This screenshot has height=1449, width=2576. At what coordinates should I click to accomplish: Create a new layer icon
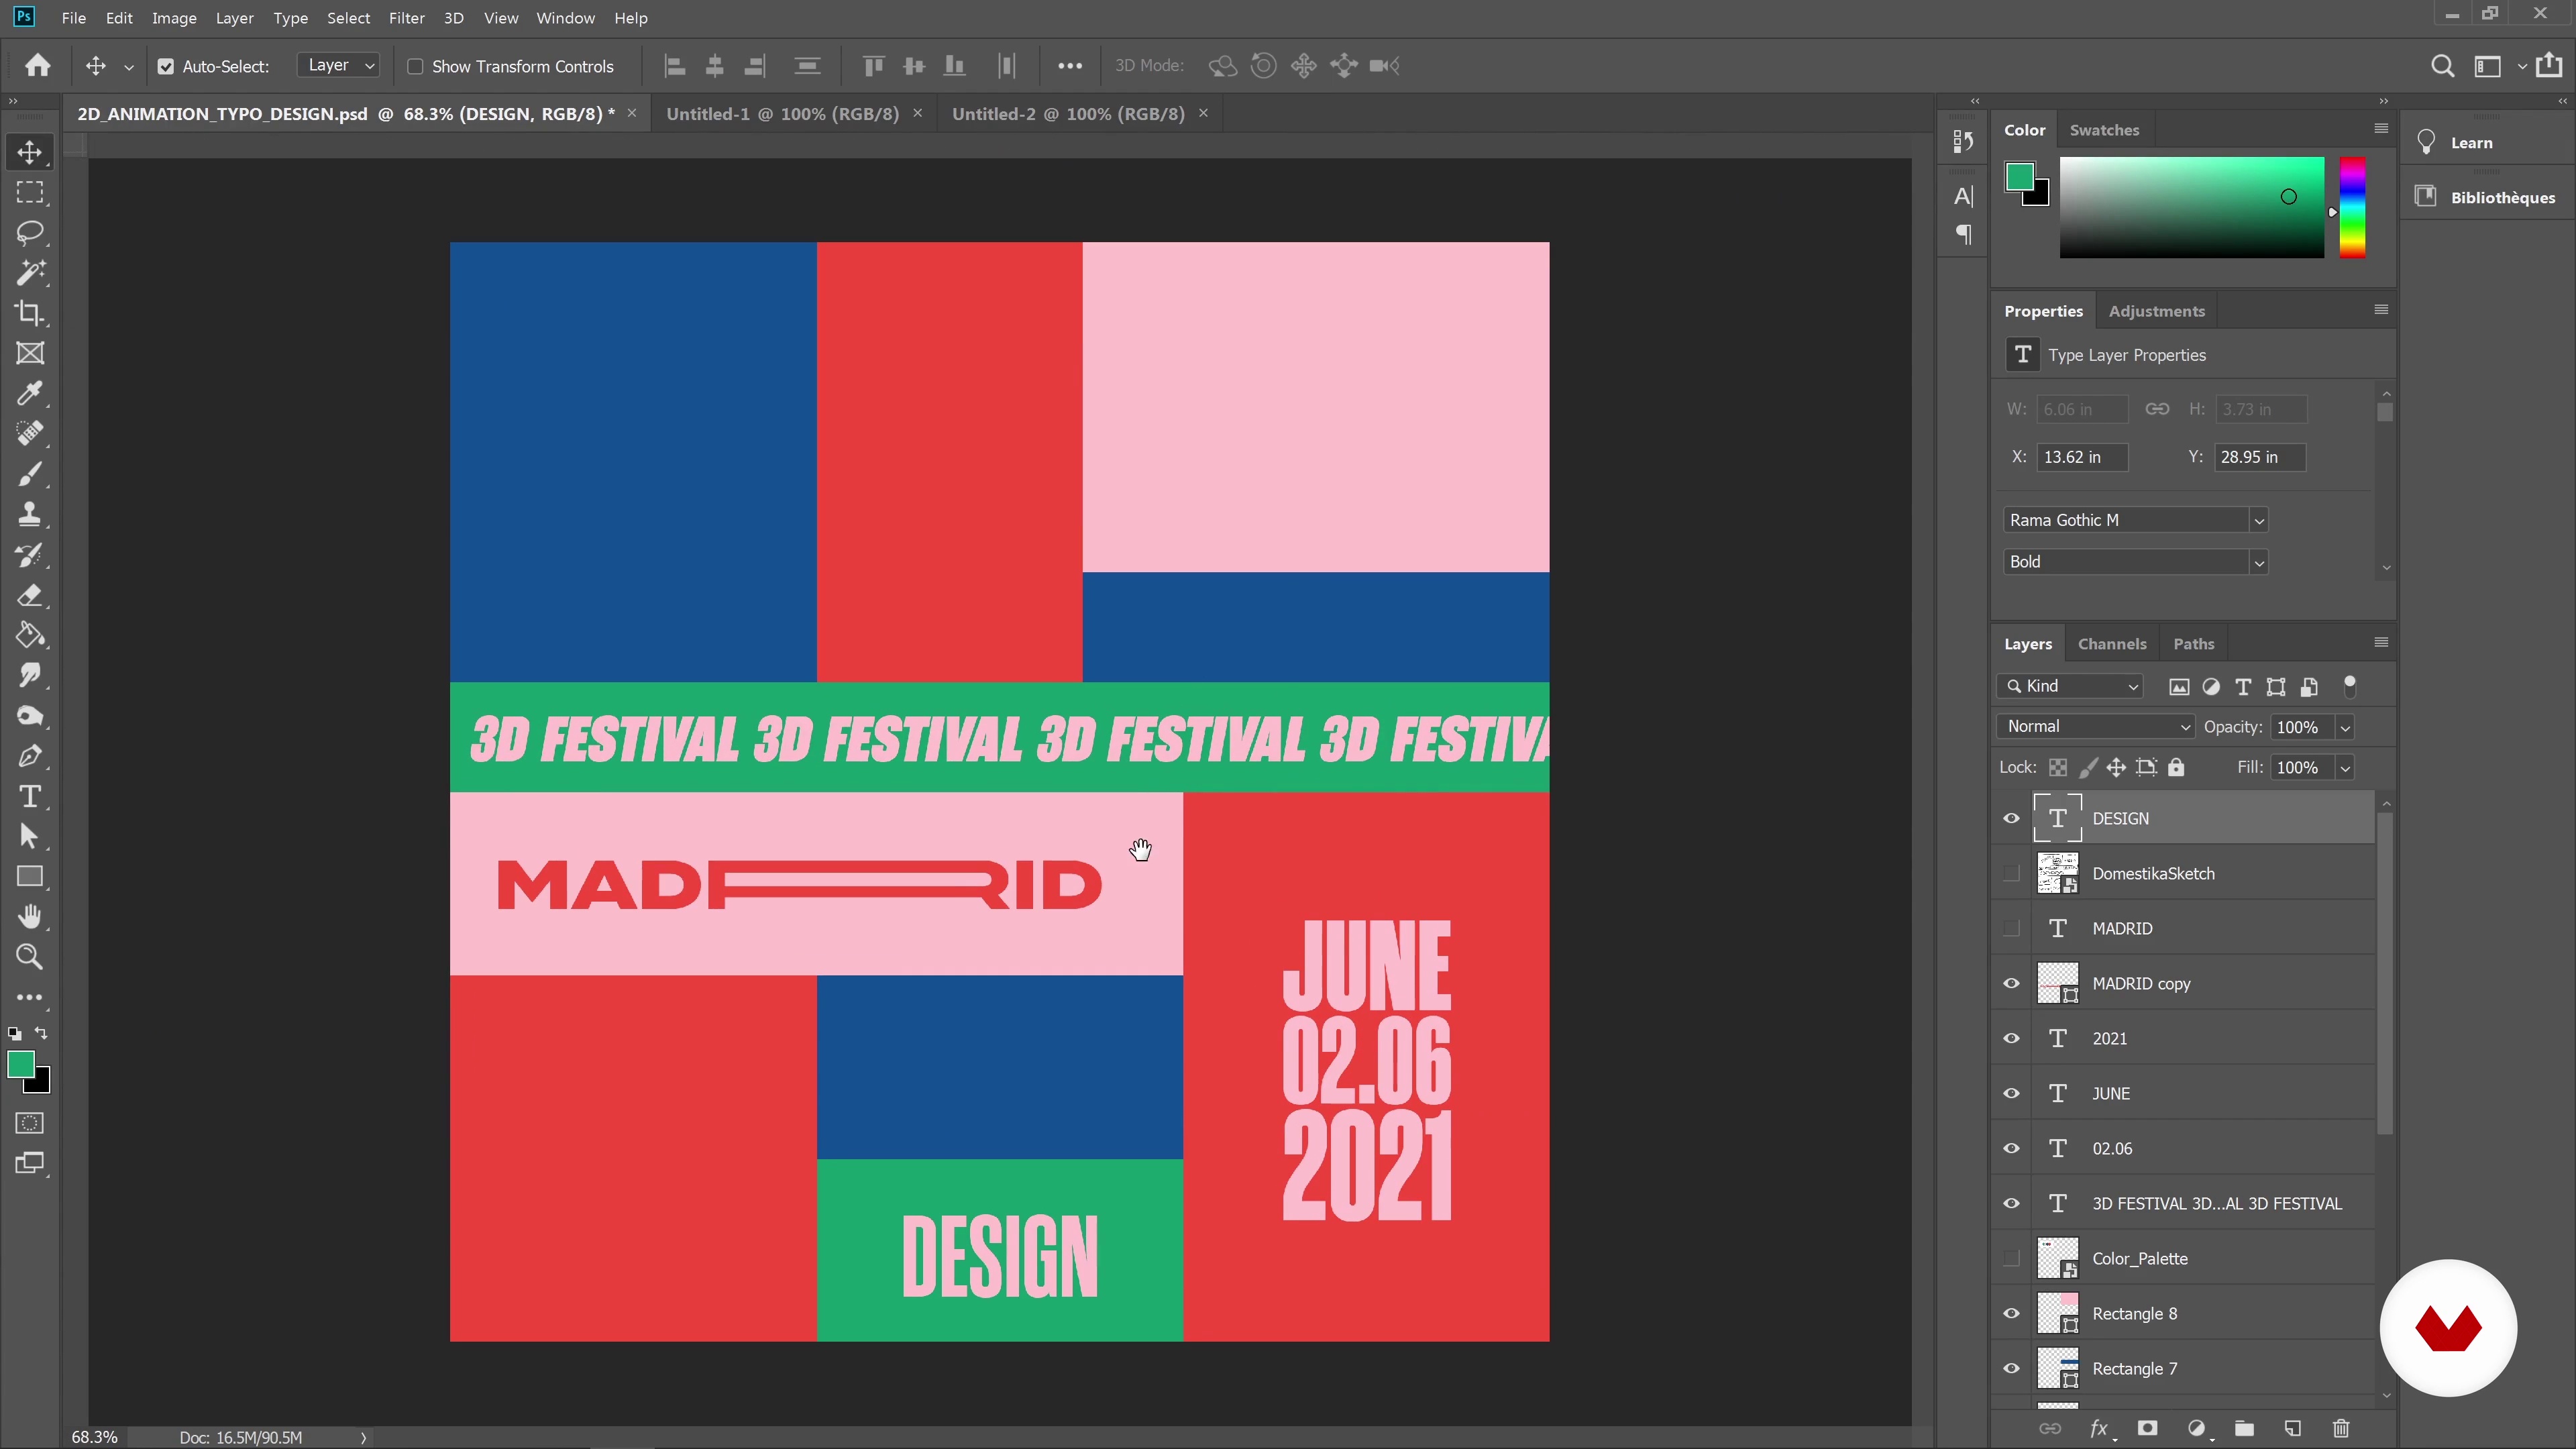pos(2293,1428)
